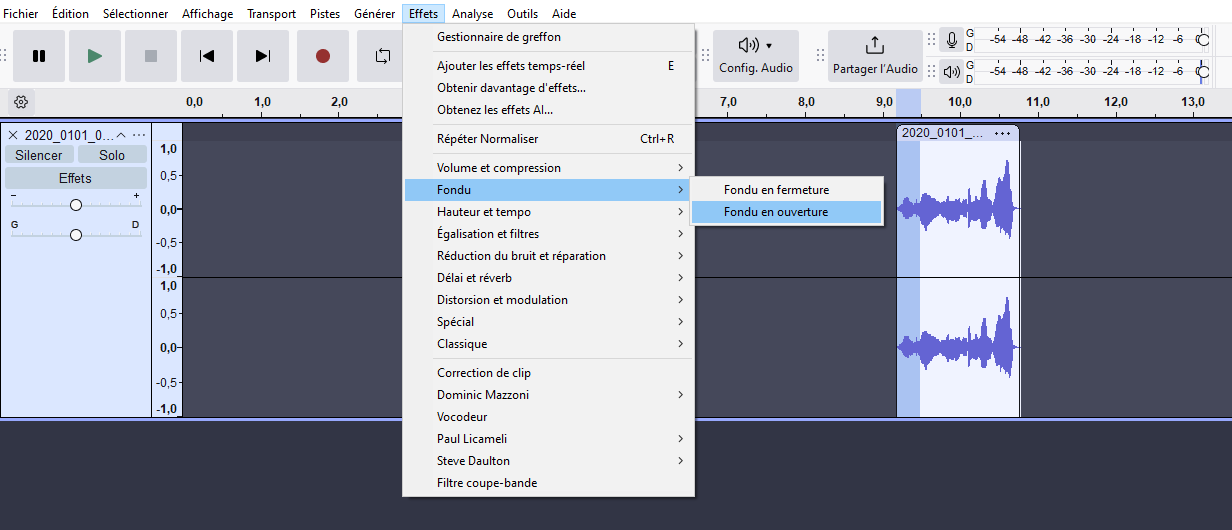Start recording with the red Record button
Viewport: 1232px width, 530px height.
[323, 56]
